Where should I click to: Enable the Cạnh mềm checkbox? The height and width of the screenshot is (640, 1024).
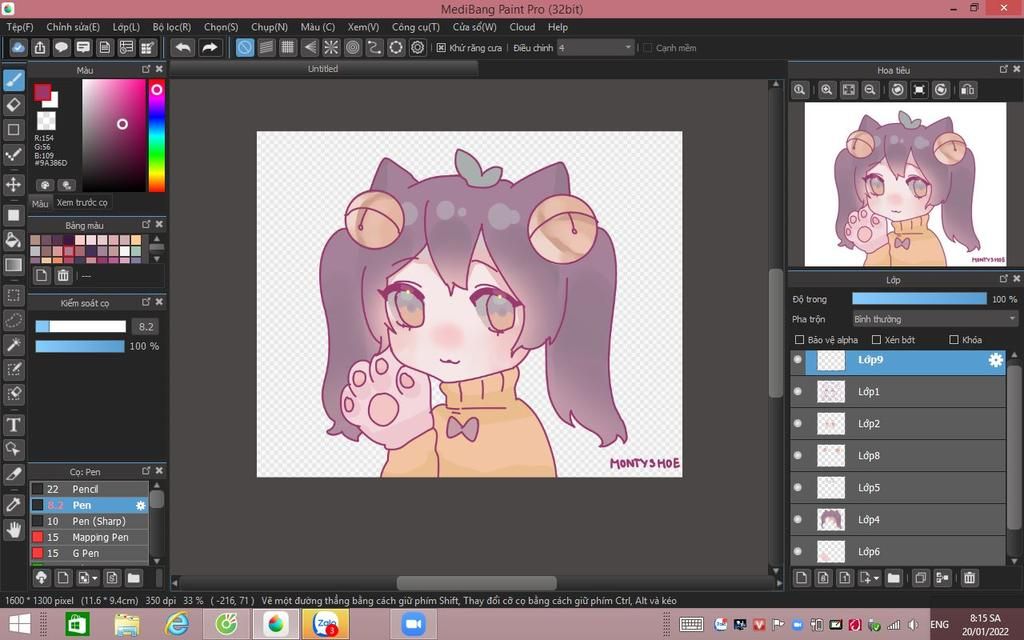tap(648, 48)
